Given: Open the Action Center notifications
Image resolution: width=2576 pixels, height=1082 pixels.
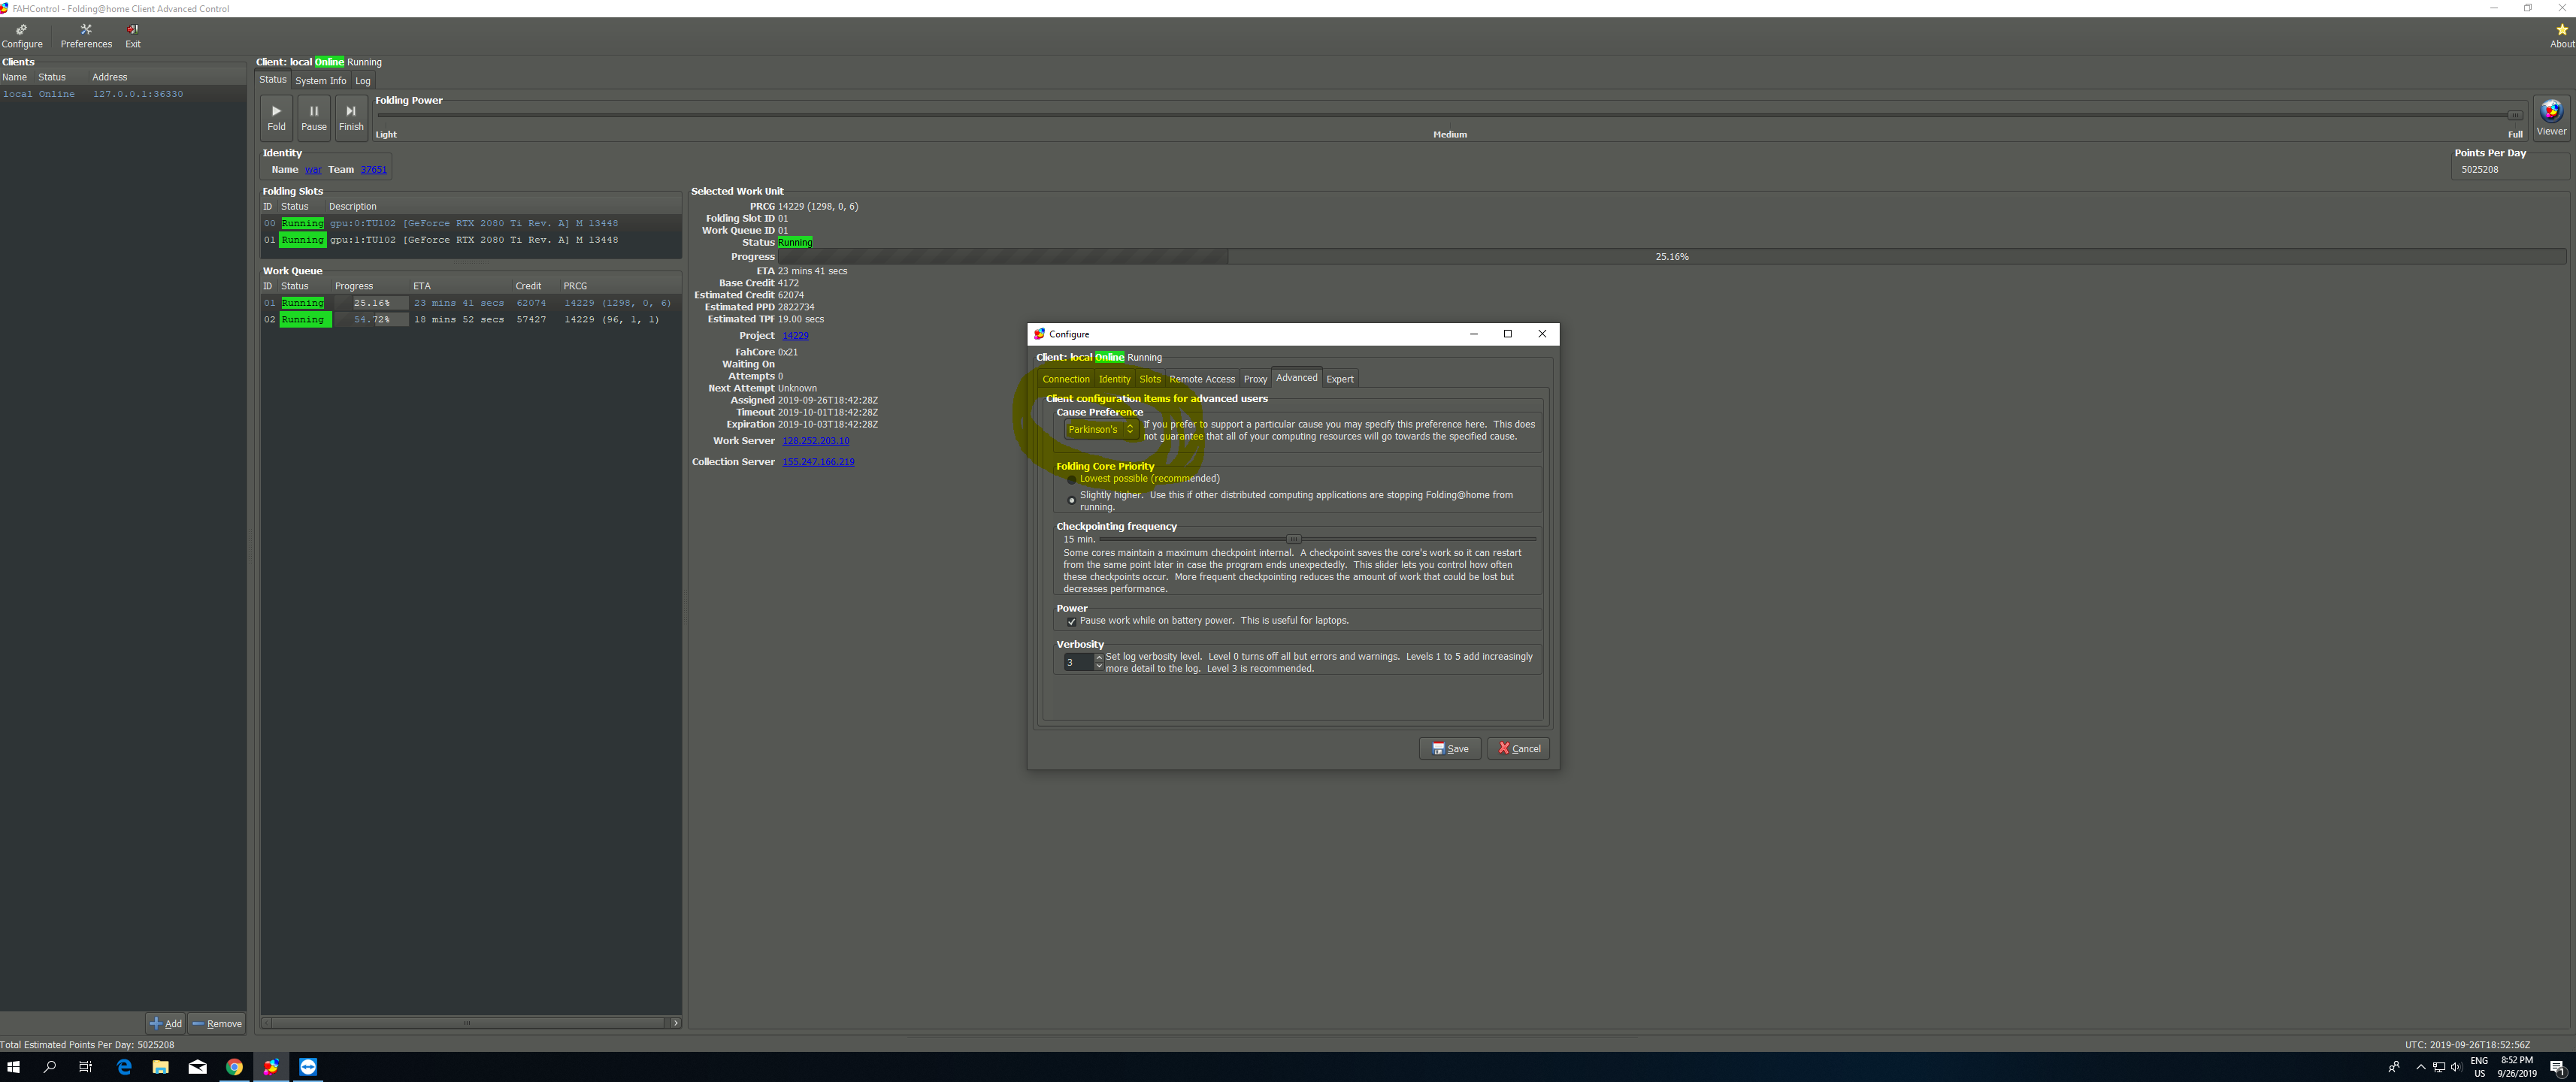Looking at the screenshot, I should 2557,1067.
